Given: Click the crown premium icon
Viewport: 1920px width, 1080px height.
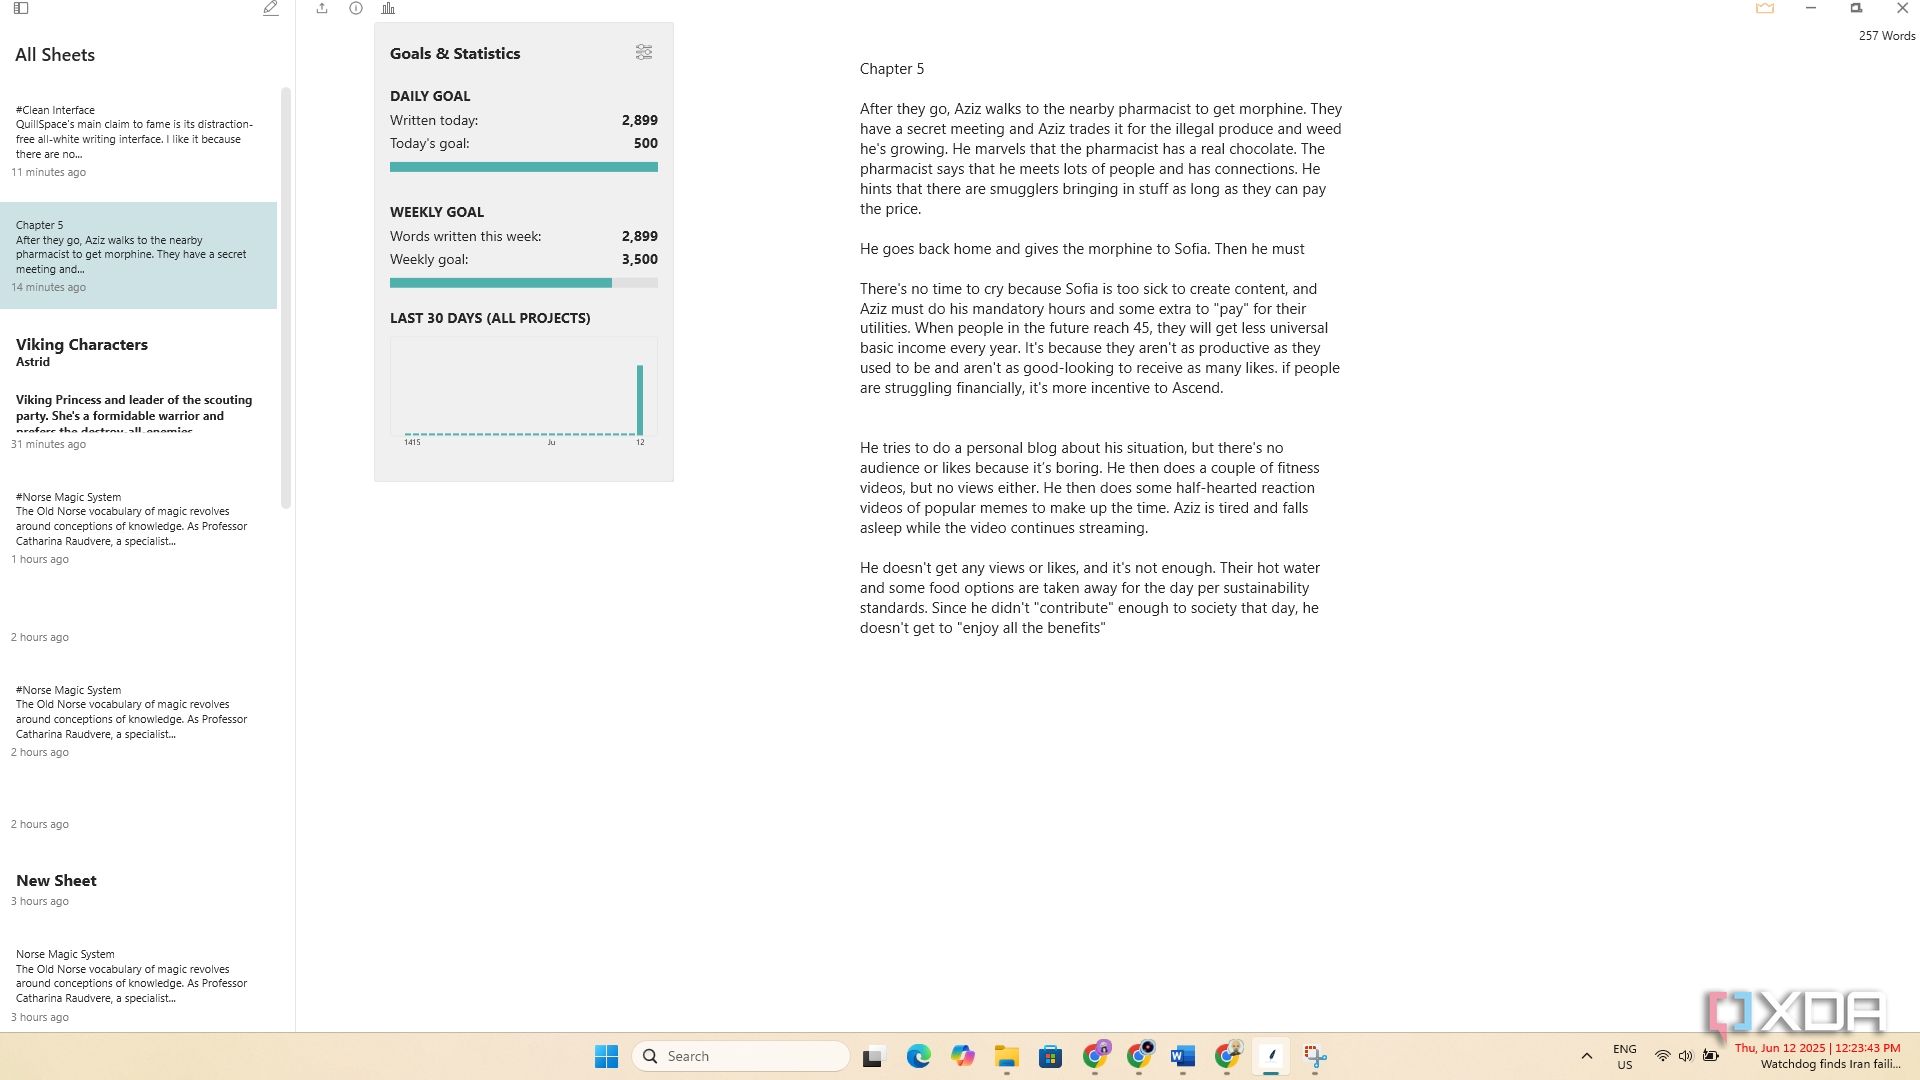Looking at the screenshot, I should tap(1765, 8).
